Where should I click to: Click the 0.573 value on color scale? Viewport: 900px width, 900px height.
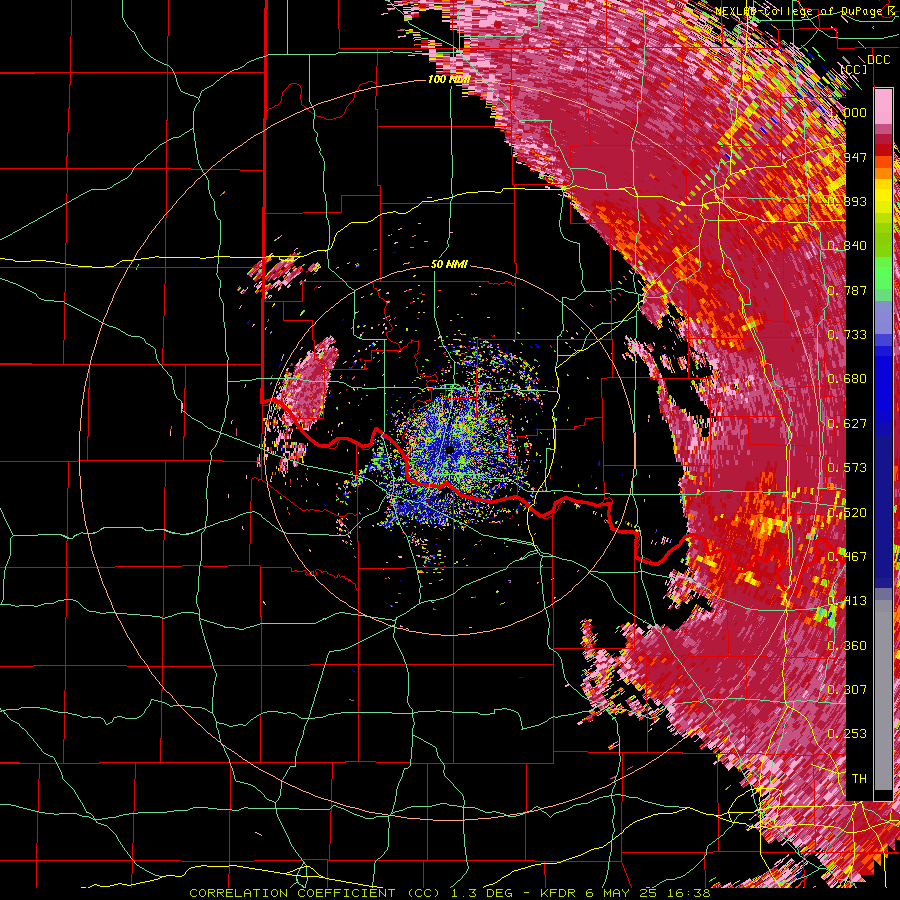click(847, 468)
